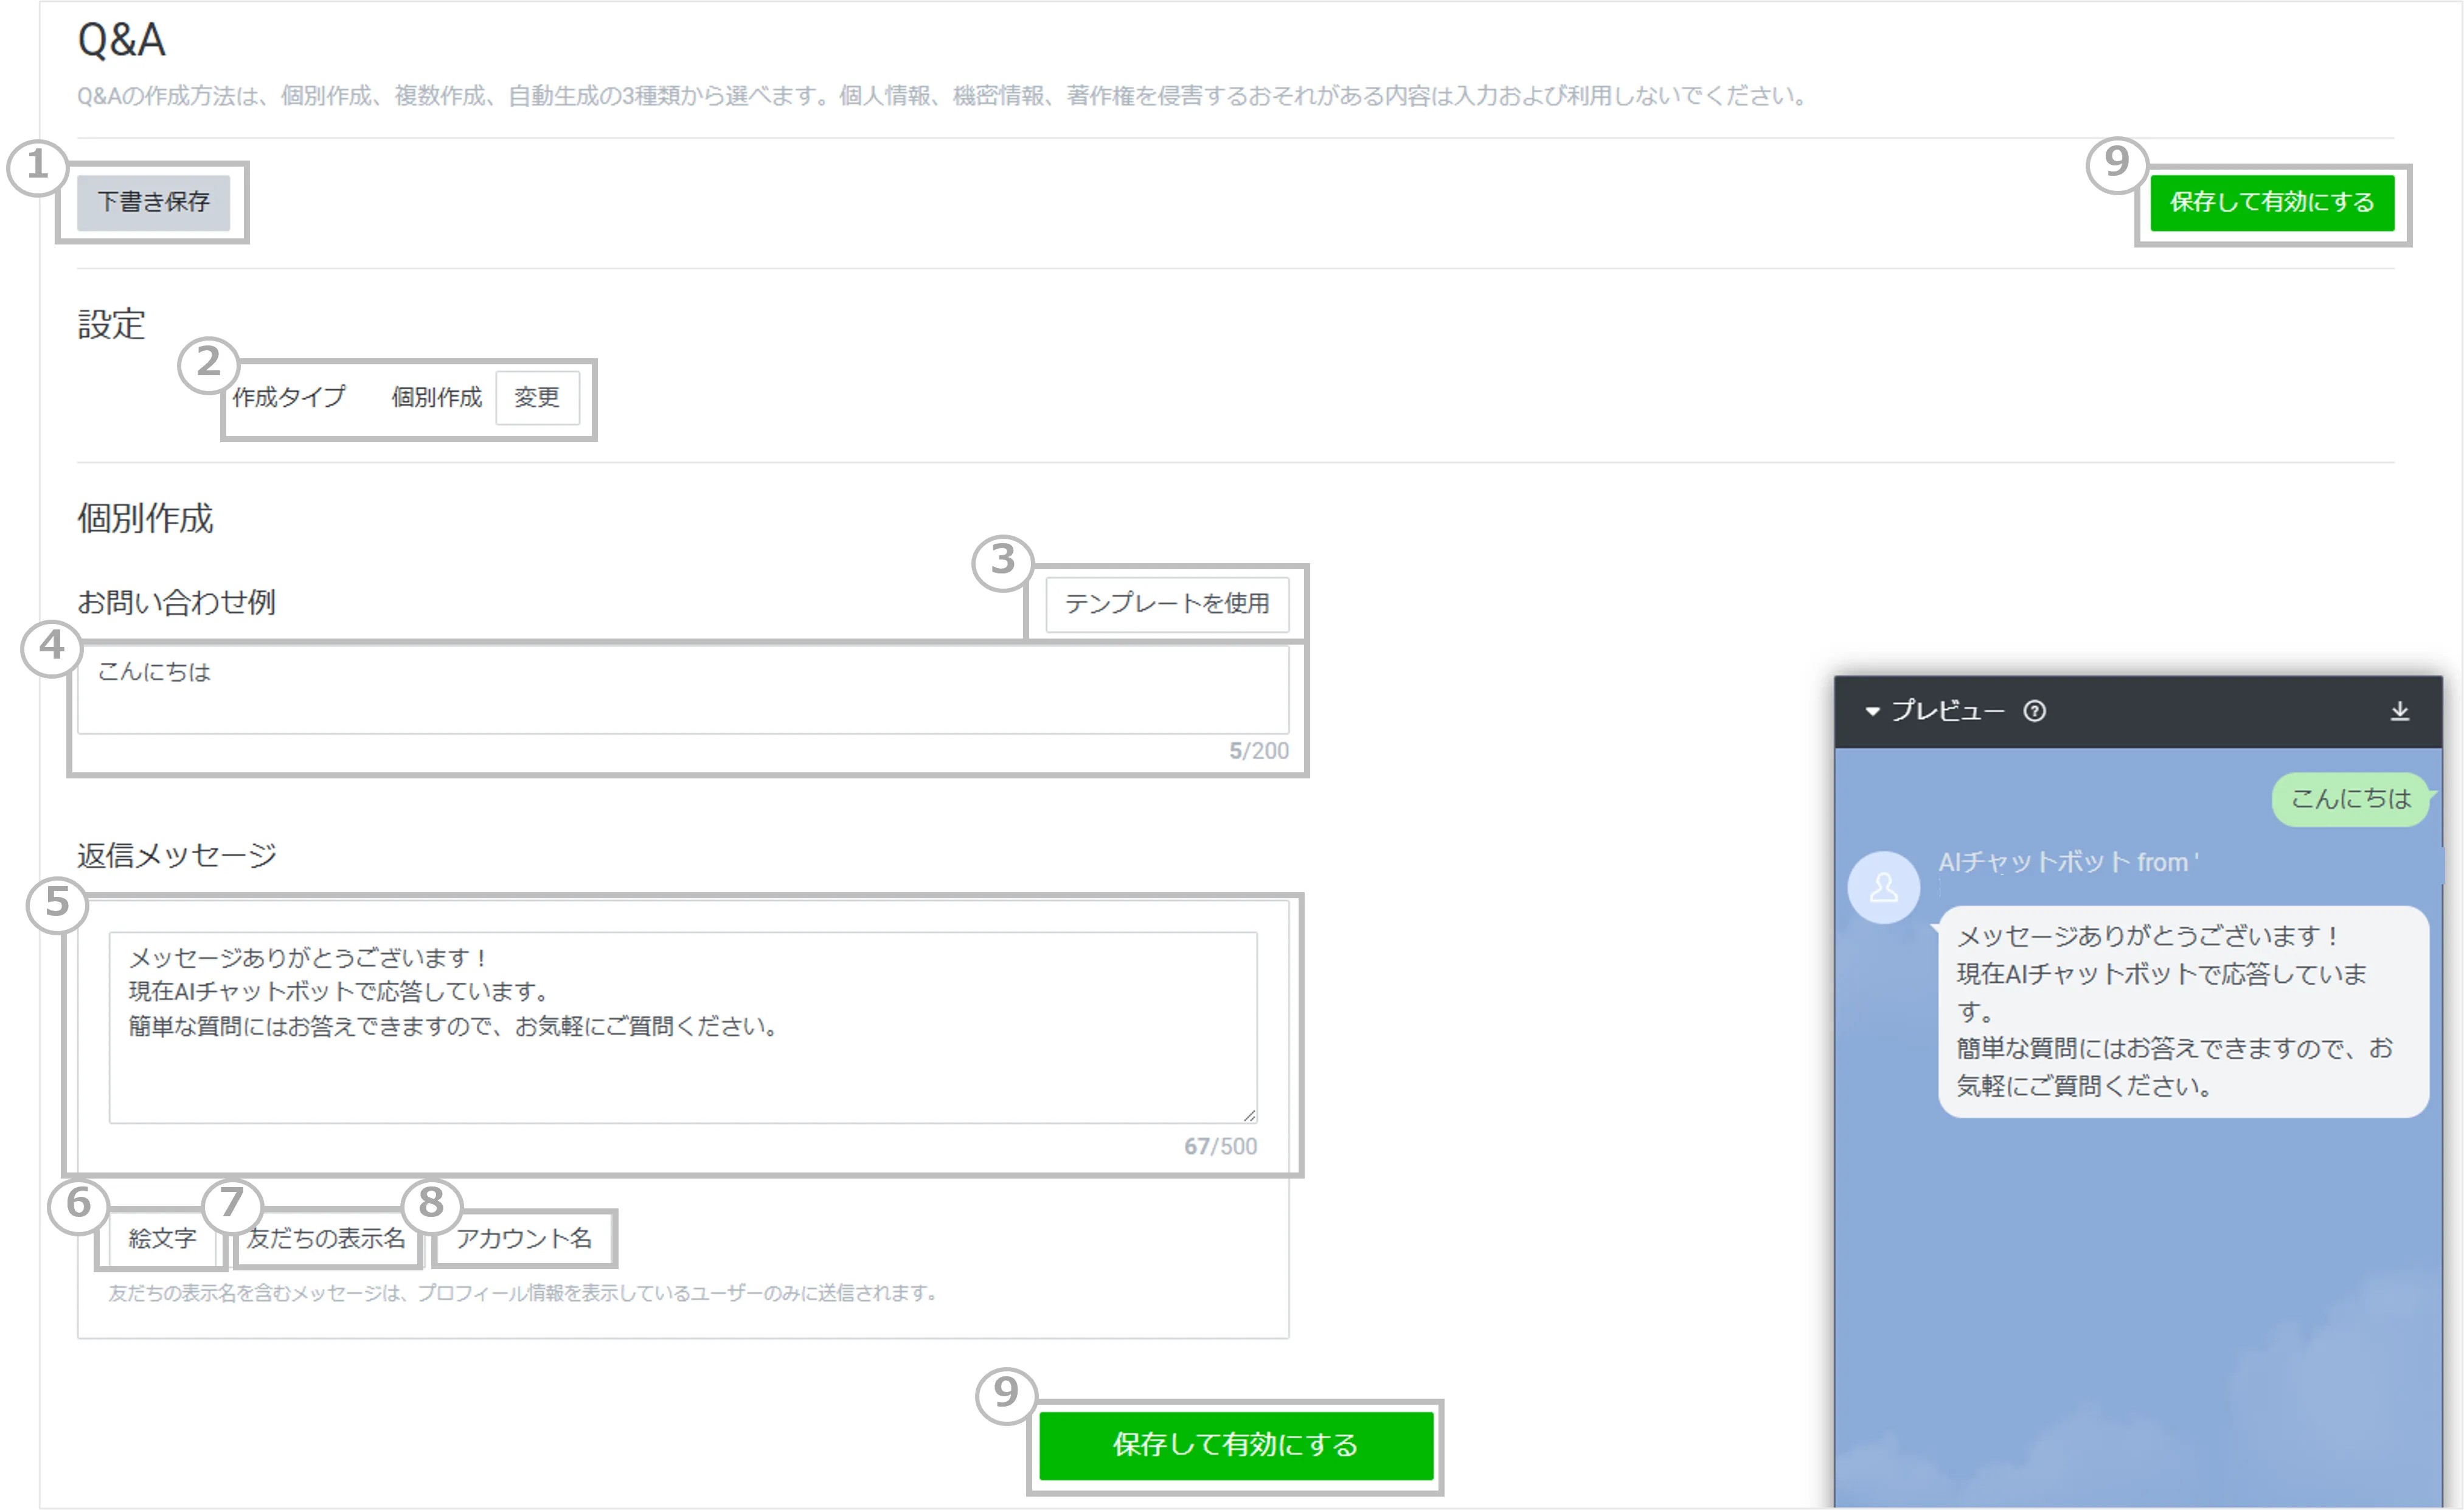Click the reply textarea resize handle
The image size is (2464, 1510).
1249,1115
